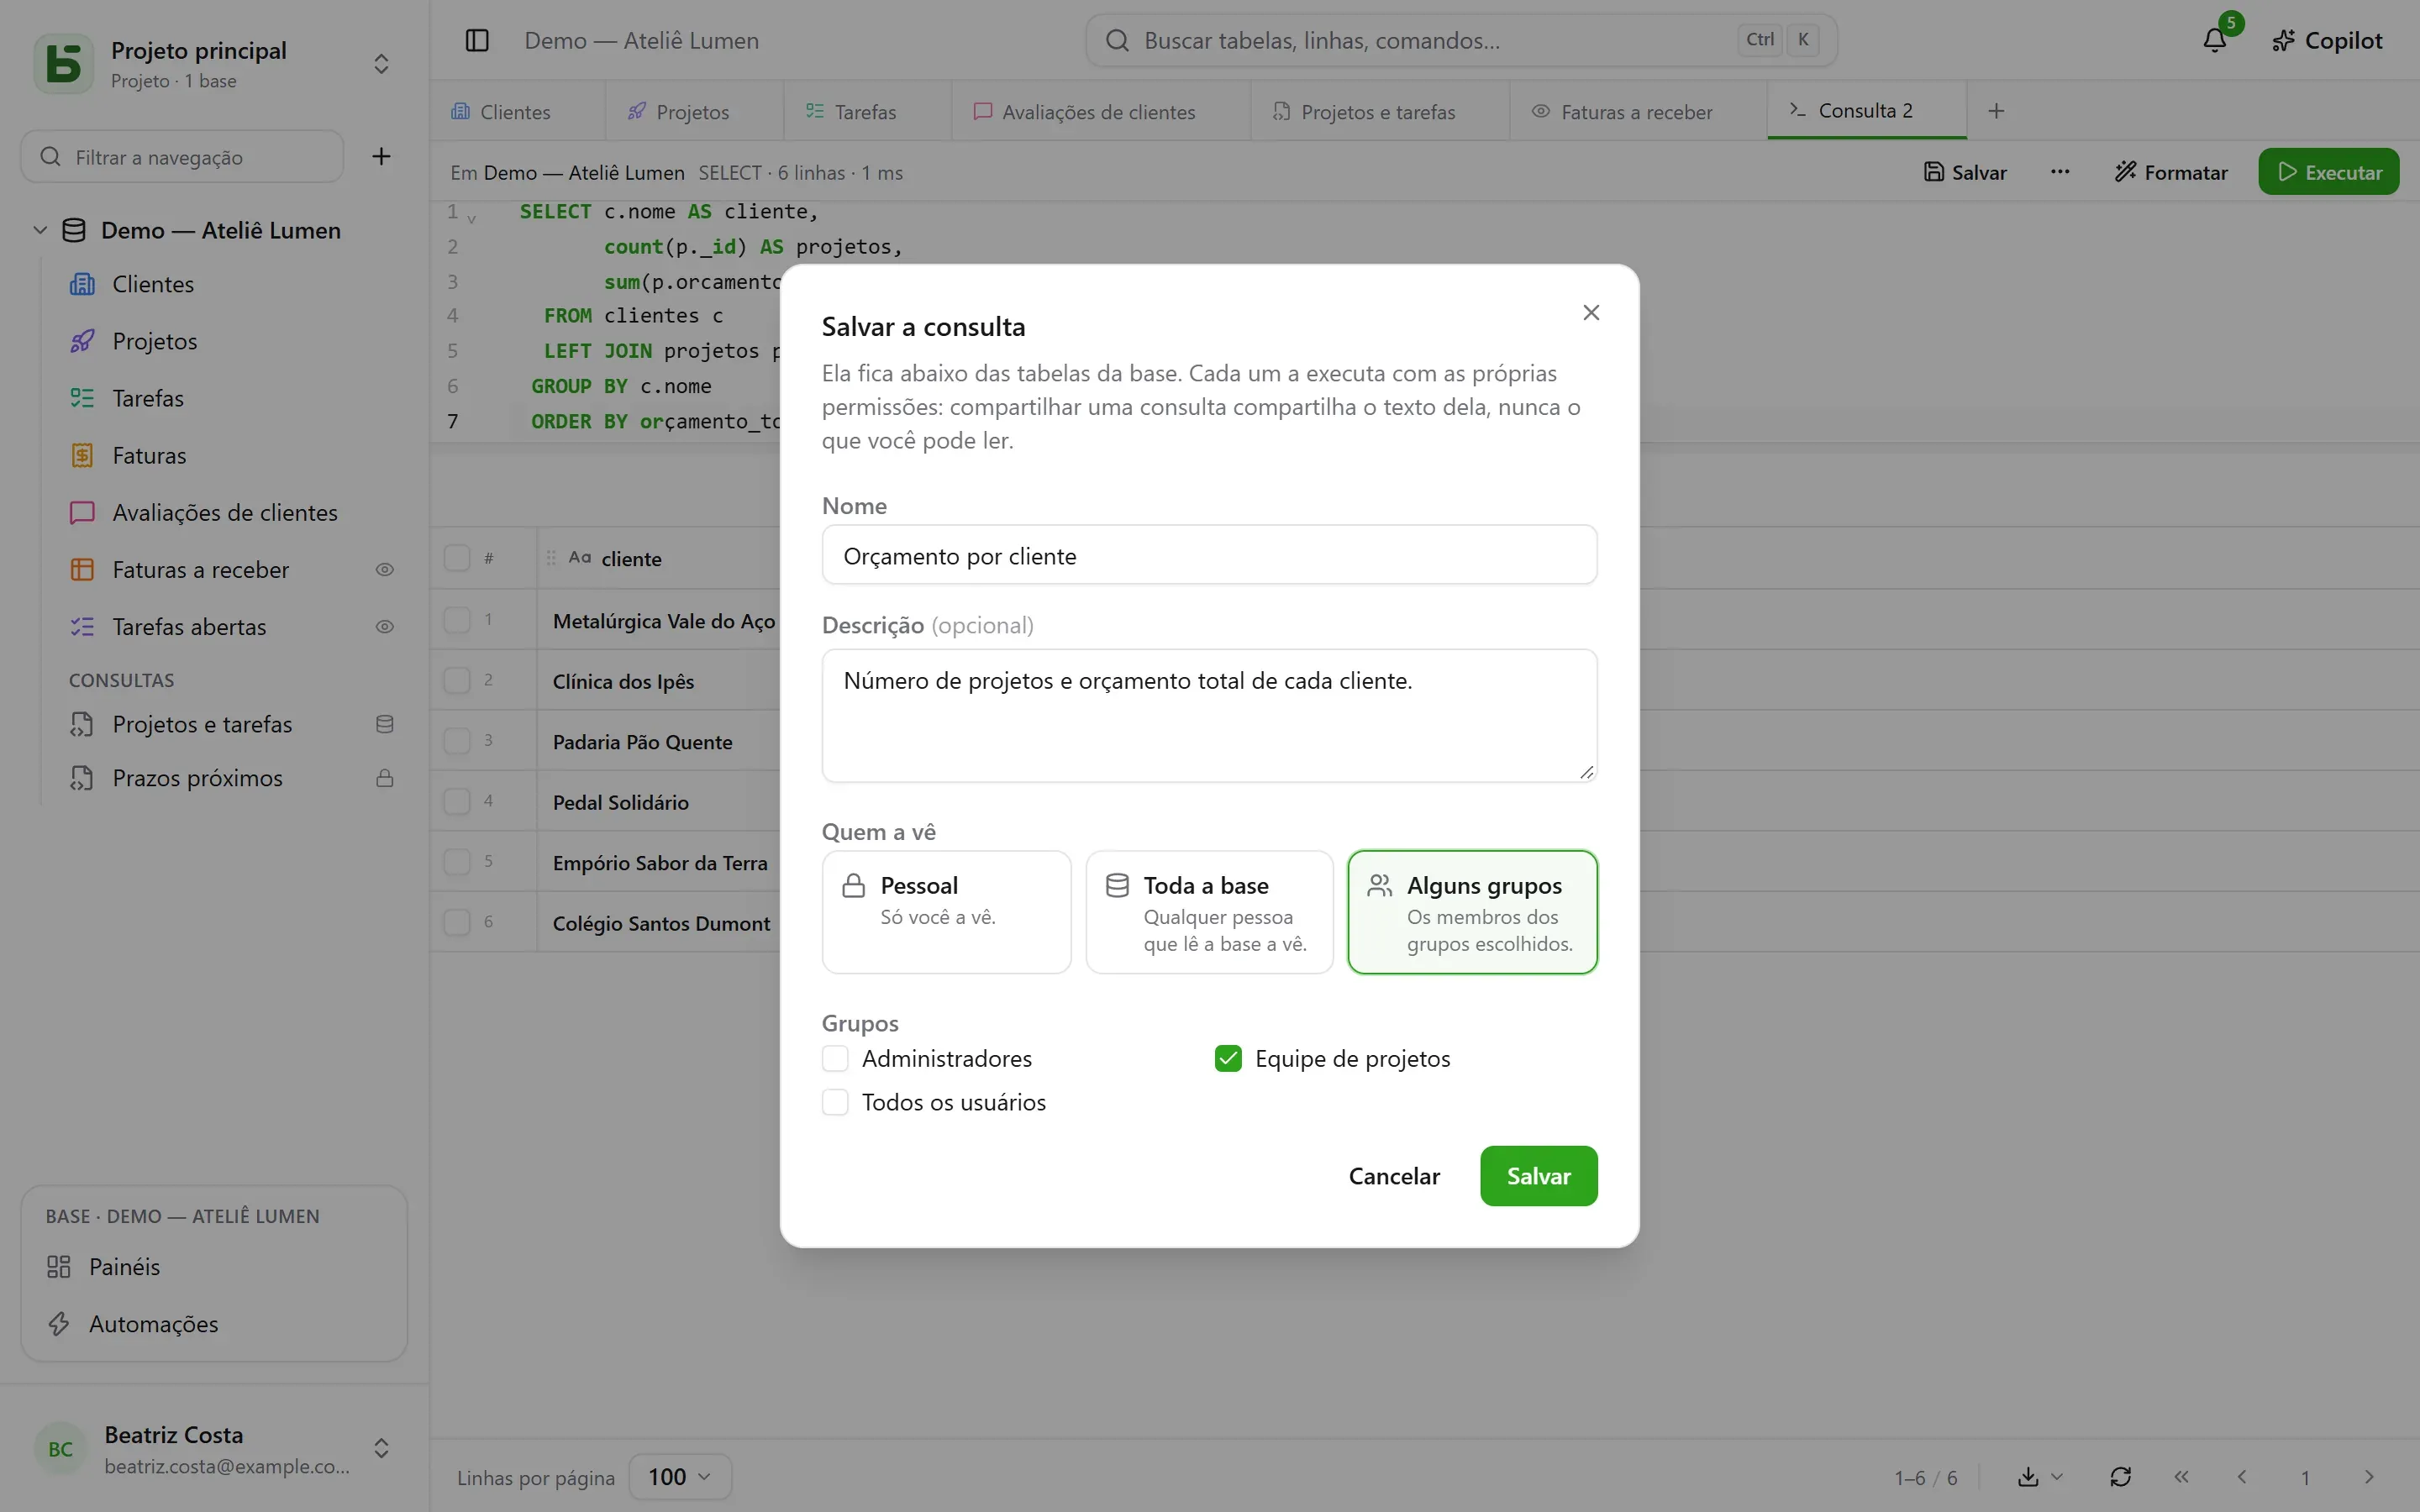Check the Todos os usuários checkbox
The image size is (2420, 1512).
[x=835, y=1102]
